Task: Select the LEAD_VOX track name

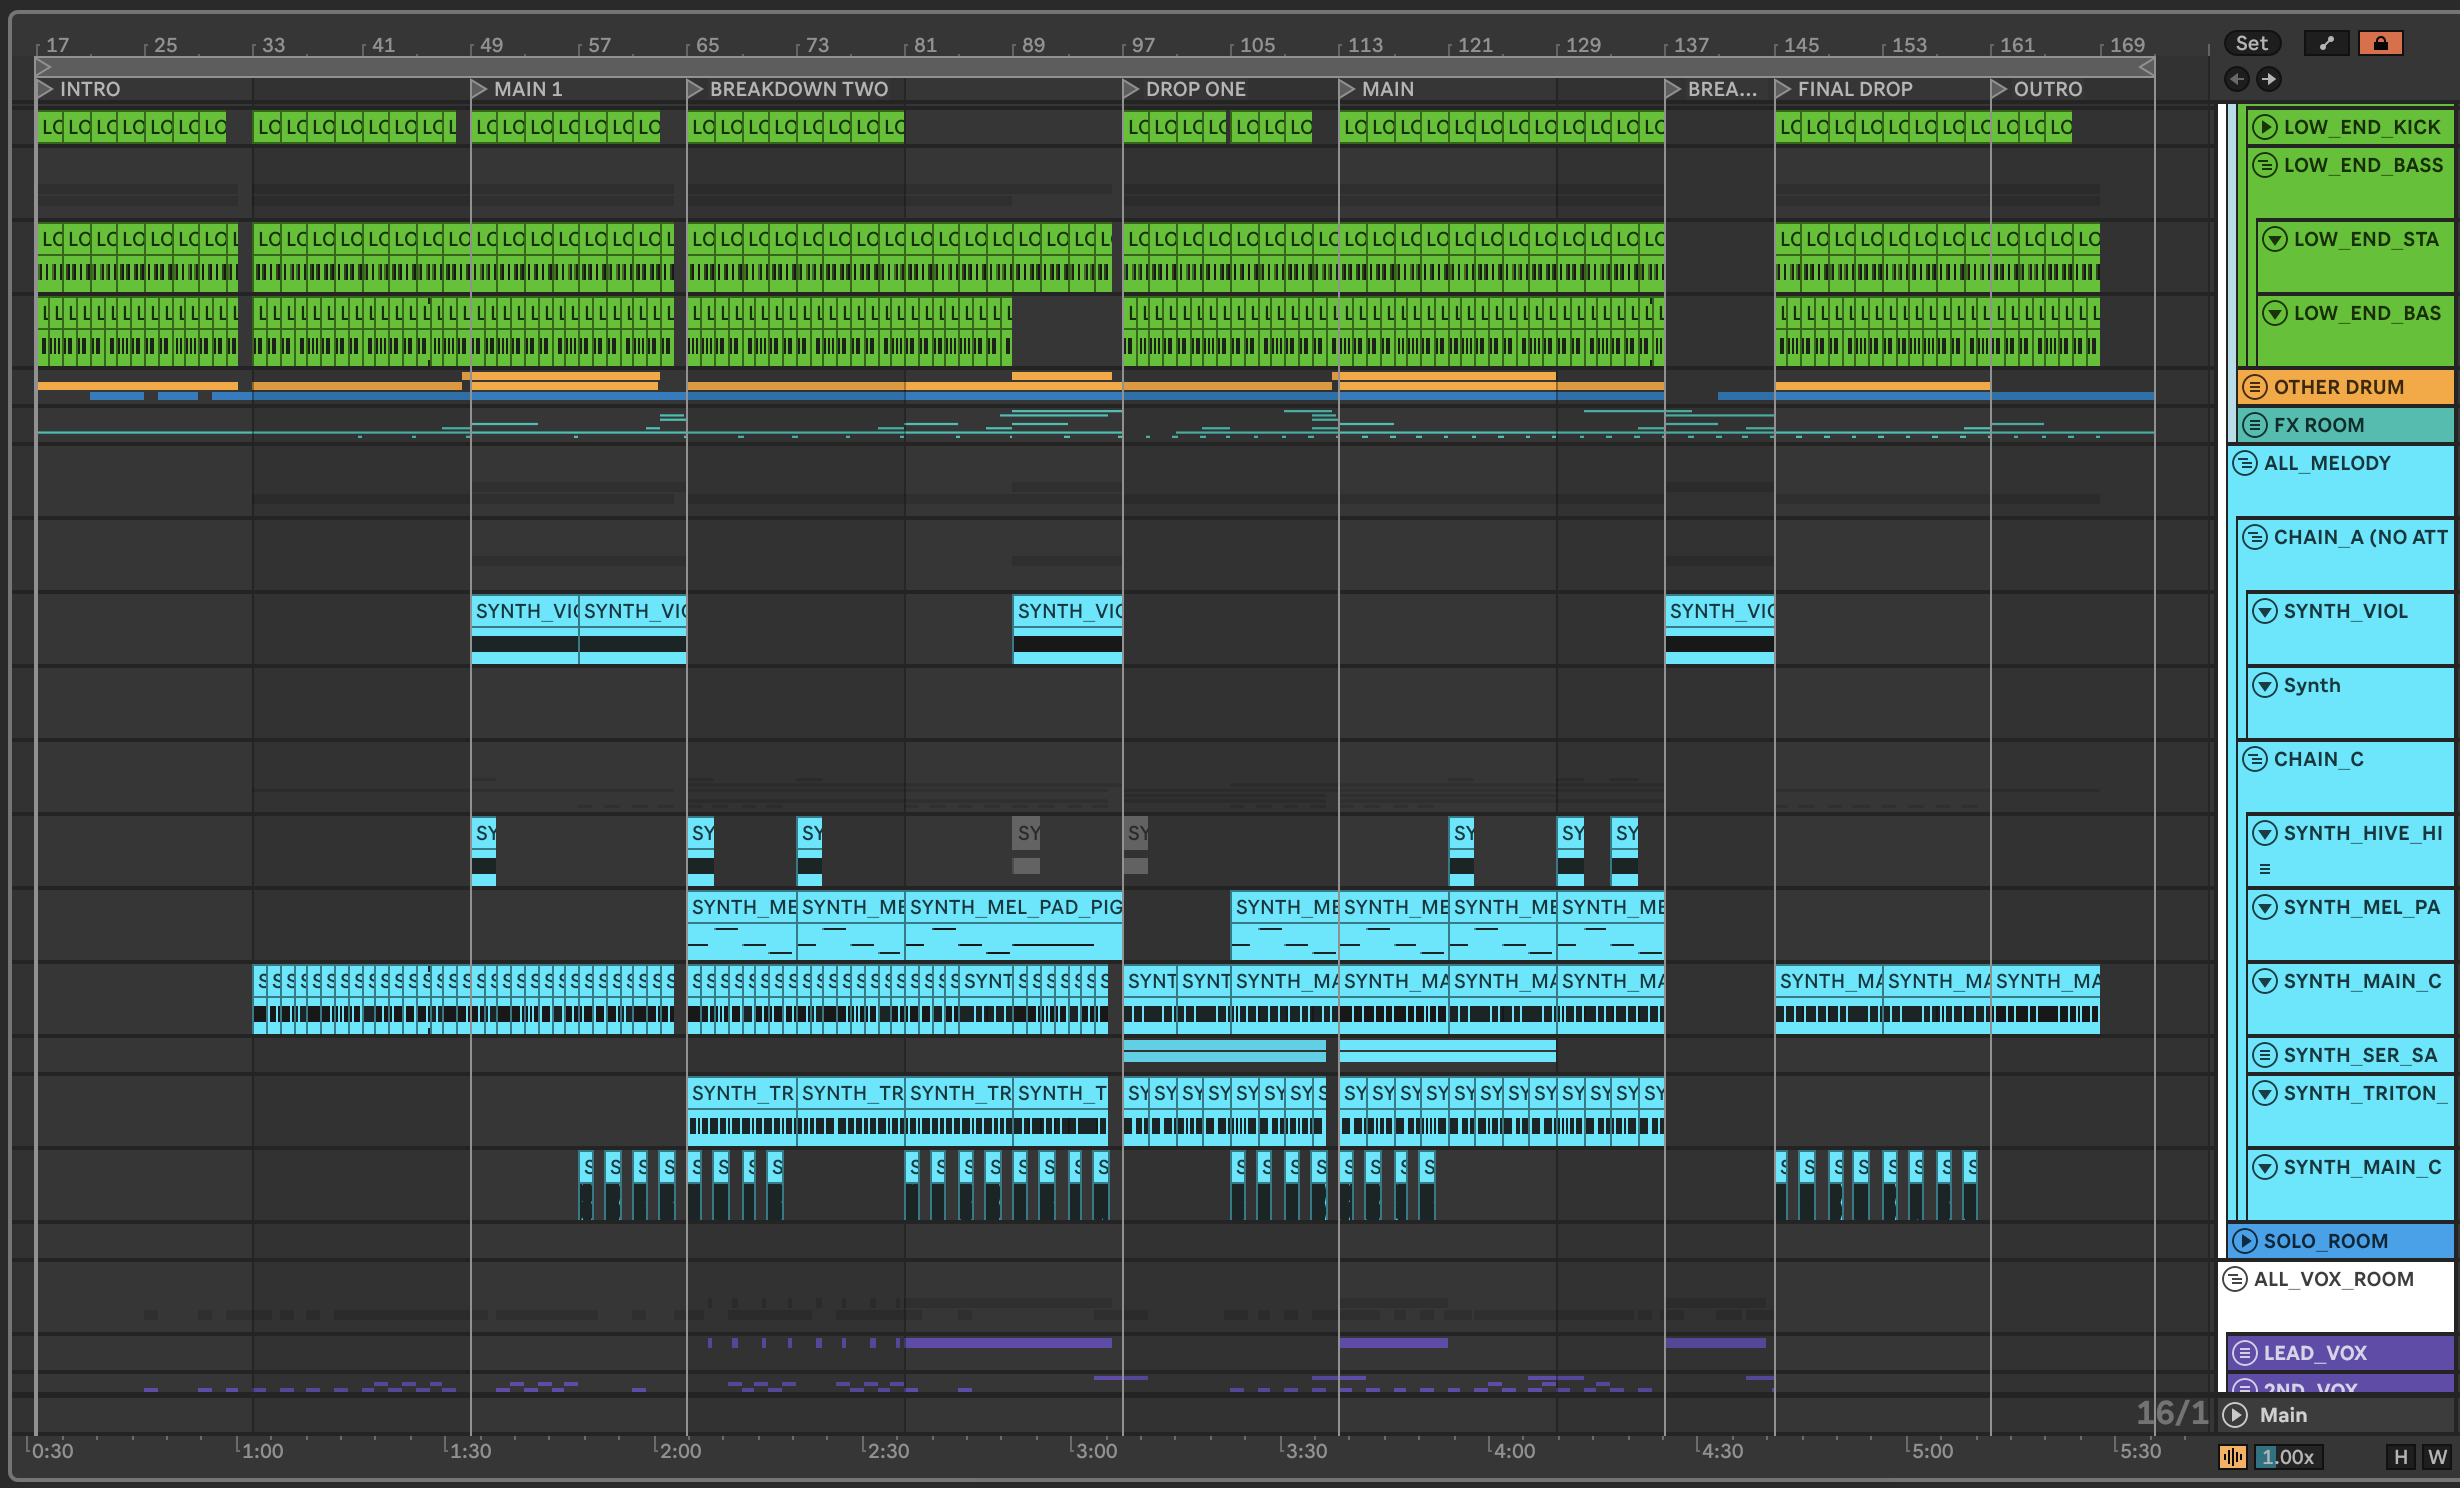Action: pyautogui.click(x=2315, y=1353)
